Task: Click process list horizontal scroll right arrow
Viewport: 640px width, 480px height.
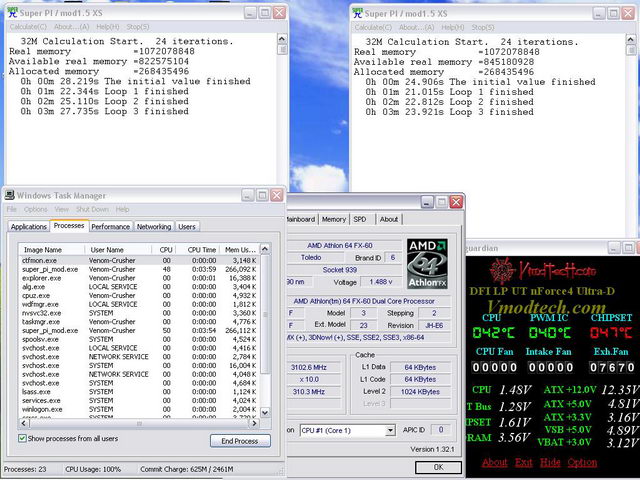Action: 255,423
